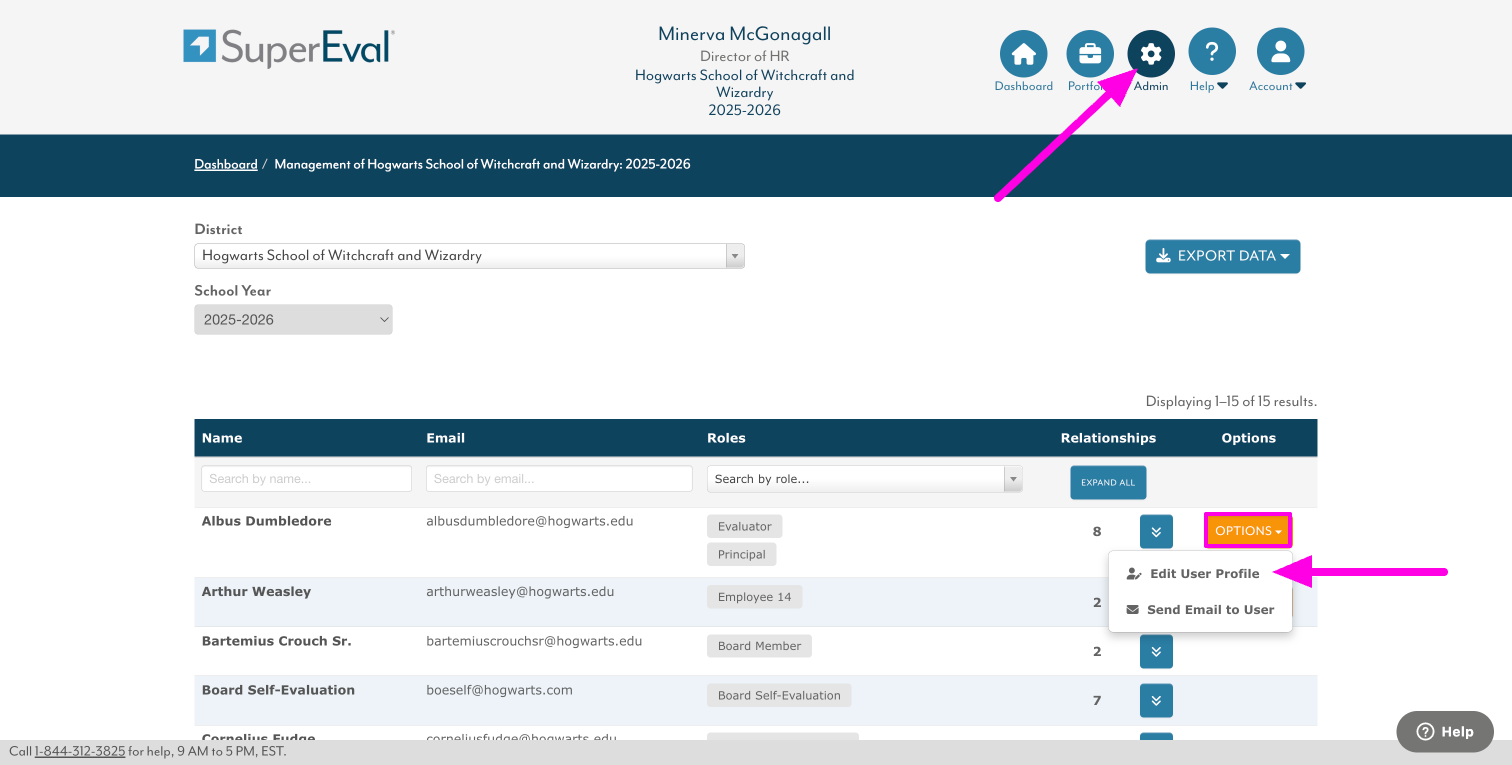
Task: Click the 1-844-312-3825 phone link
Action: (x=80, y=751)
